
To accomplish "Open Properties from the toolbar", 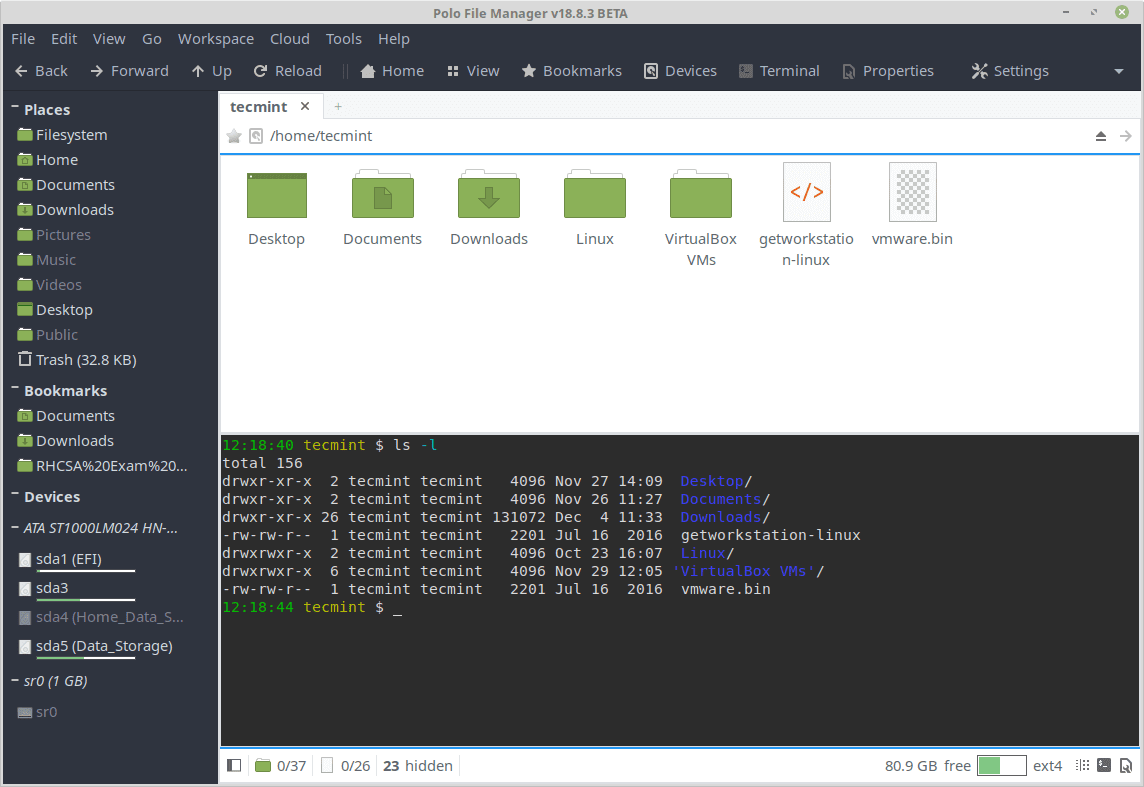I will click(887, 70).
